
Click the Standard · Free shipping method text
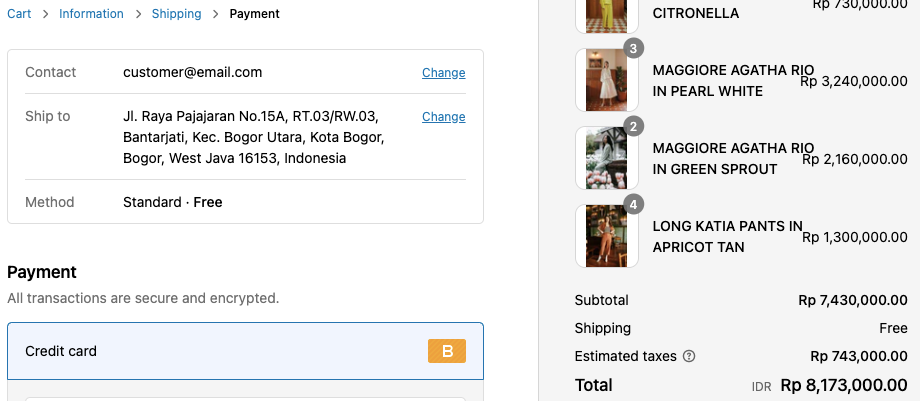click(172, 202)
